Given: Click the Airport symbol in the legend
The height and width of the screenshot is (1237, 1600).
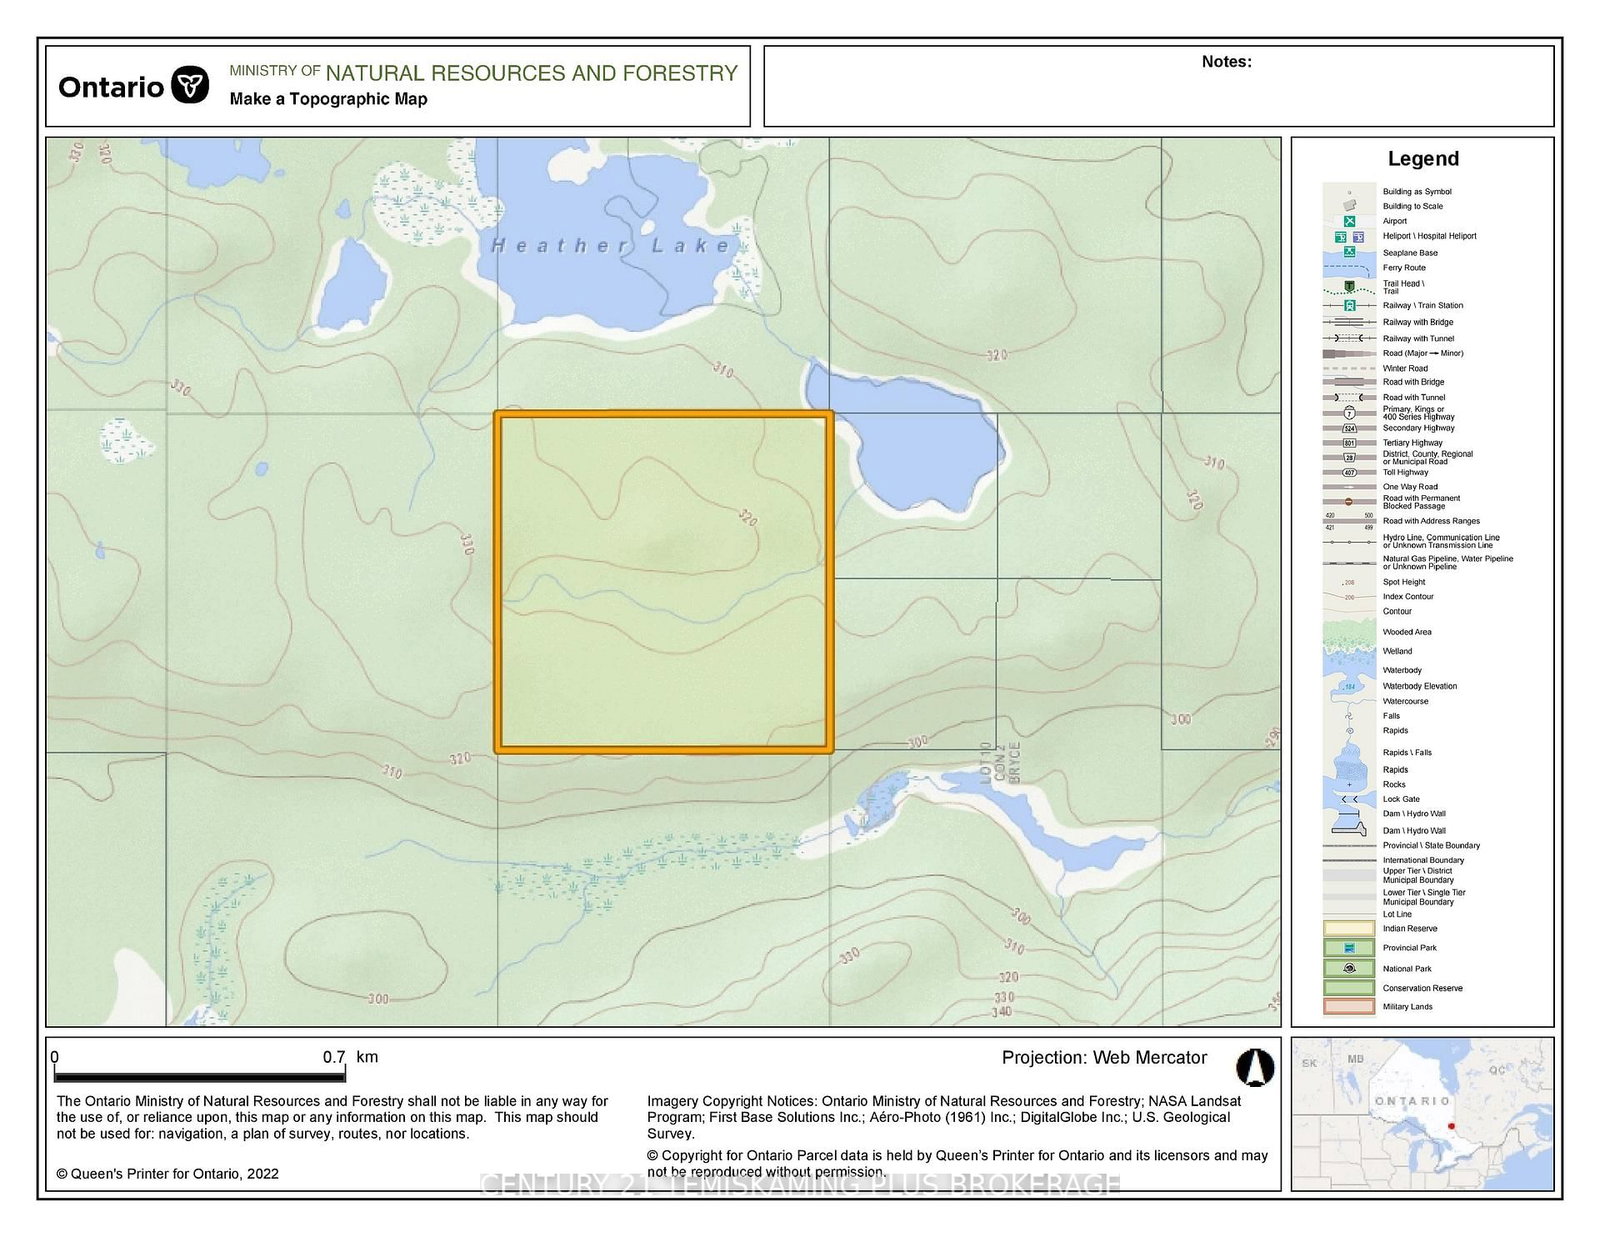Looking at the screenshot, I should [1349, 221].
